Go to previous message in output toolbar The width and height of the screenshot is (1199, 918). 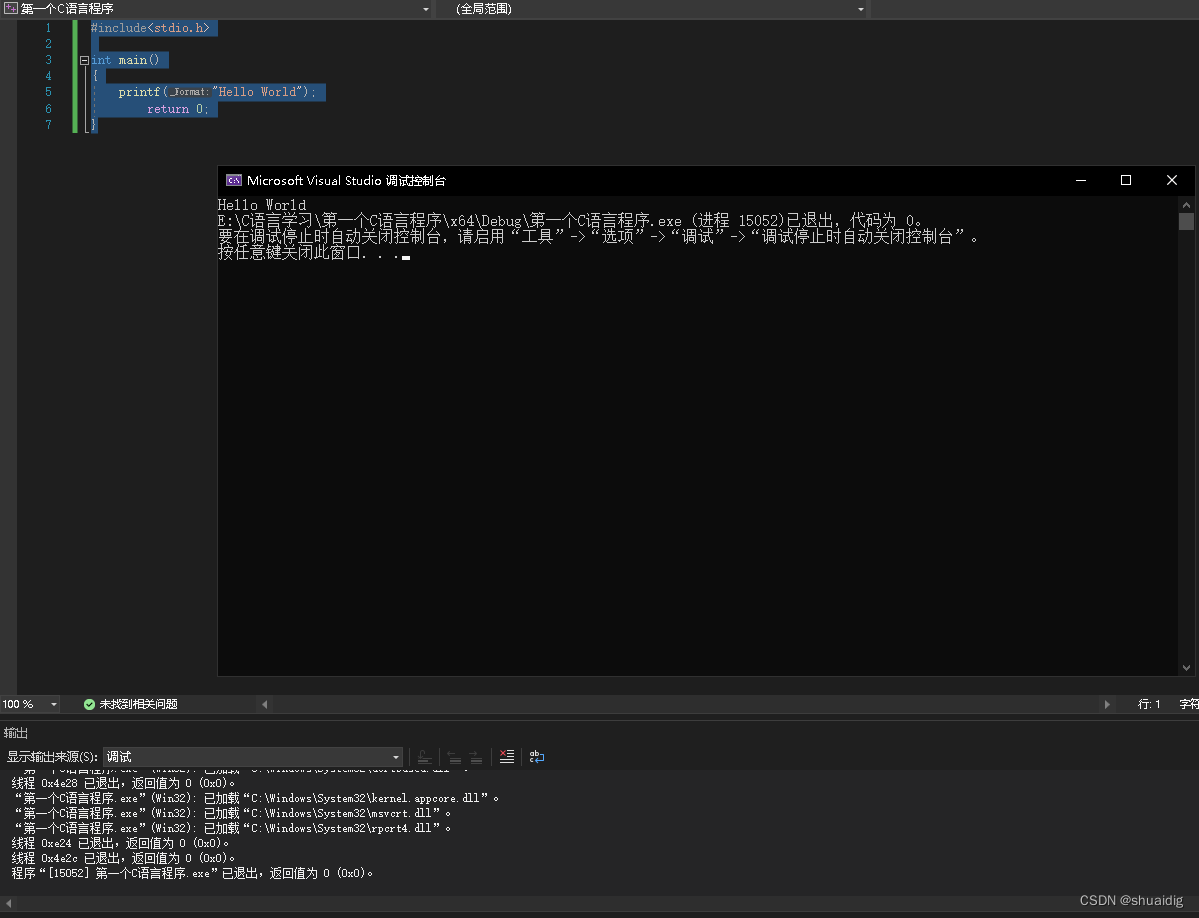click(454, 757)
